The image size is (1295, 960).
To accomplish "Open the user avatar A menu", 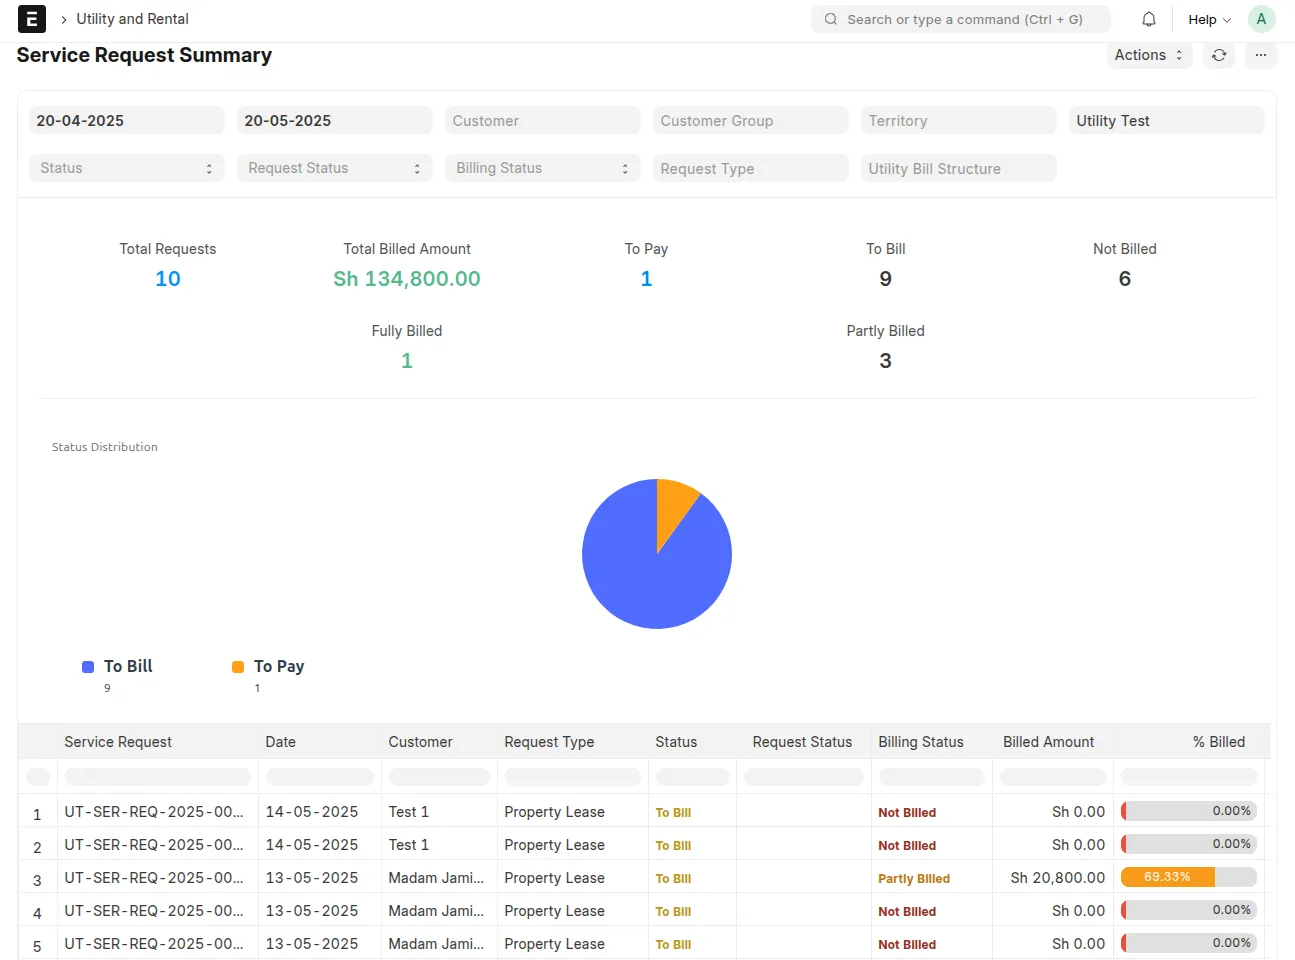I will tap(1261, 19).
